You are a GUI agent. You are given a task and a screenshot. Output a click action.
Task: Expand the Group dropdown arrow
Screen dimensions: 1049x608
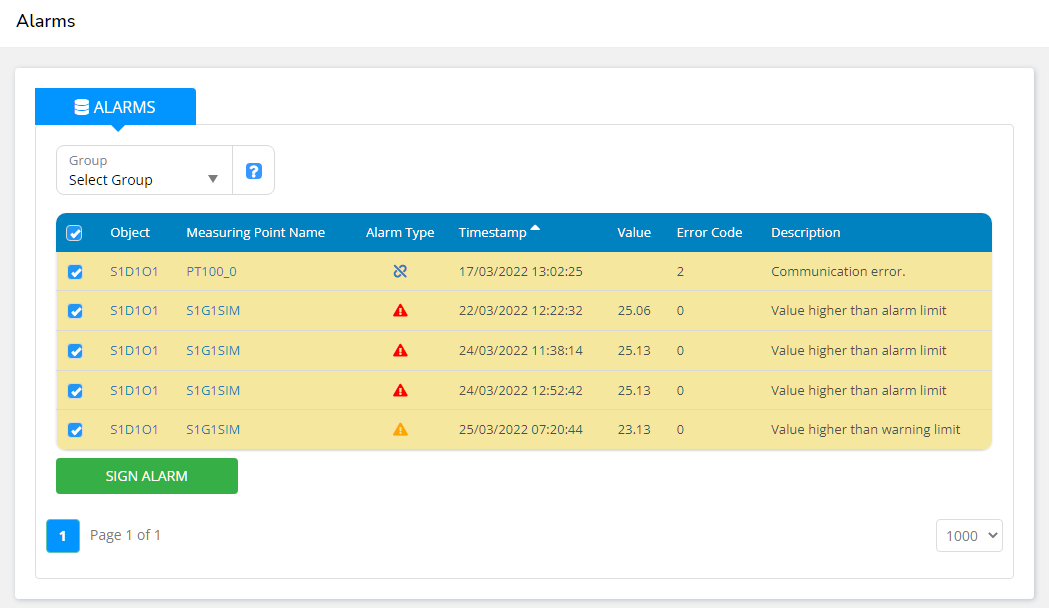(213, 180)
